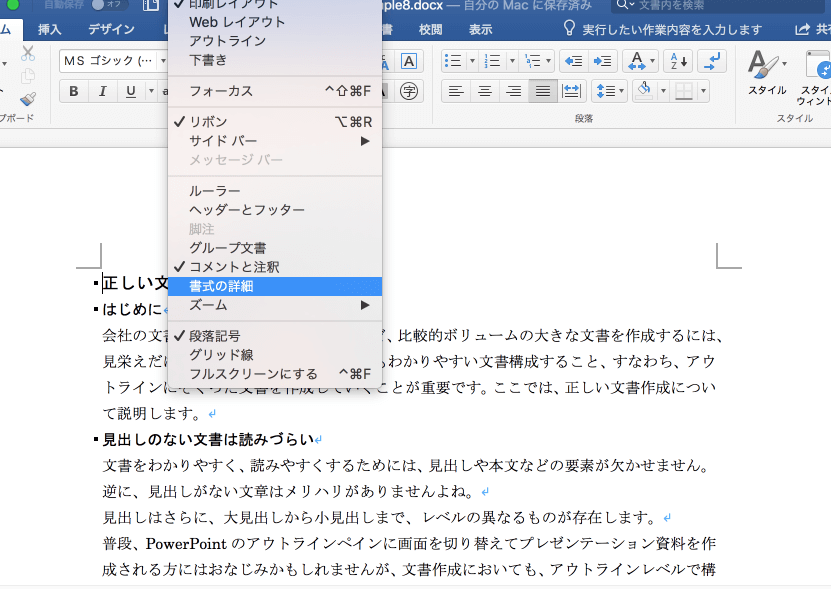Expand the numbered list style arrow
The height and width of the screenshot is (589, 831).
[x=512, y=61]
